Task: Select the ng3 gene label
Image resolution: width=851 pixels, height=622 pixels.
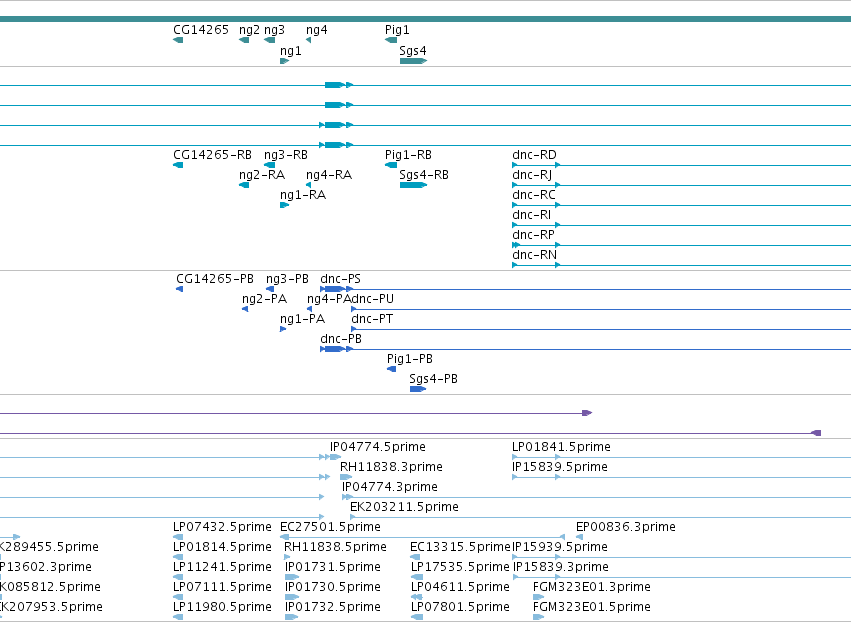Action: point(274,30)
